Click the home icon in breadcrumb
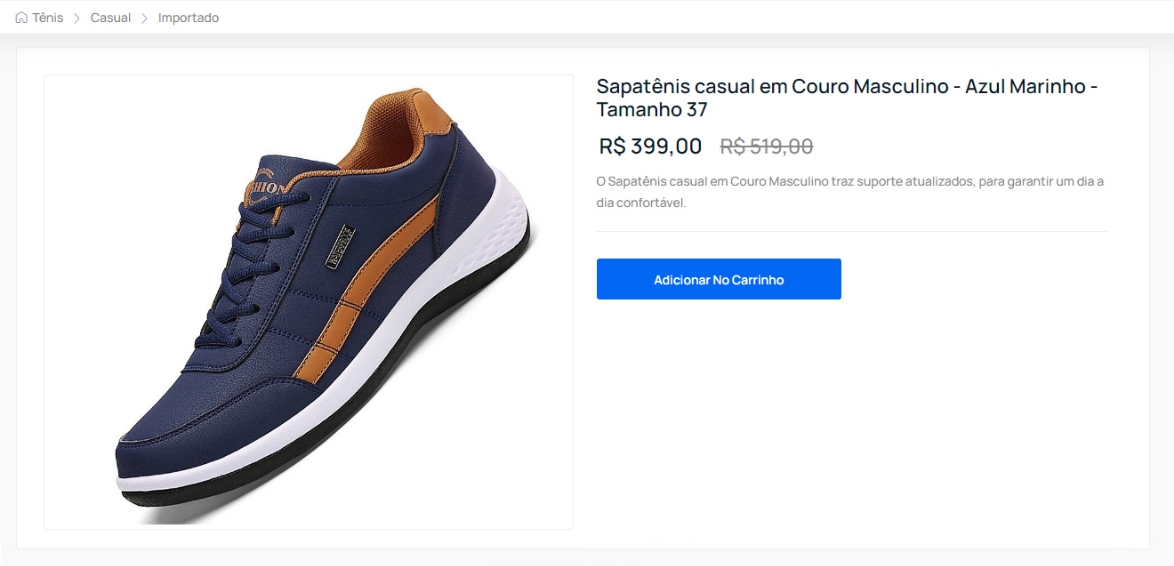The image size is (1174, 566). (x=21, y=18)
